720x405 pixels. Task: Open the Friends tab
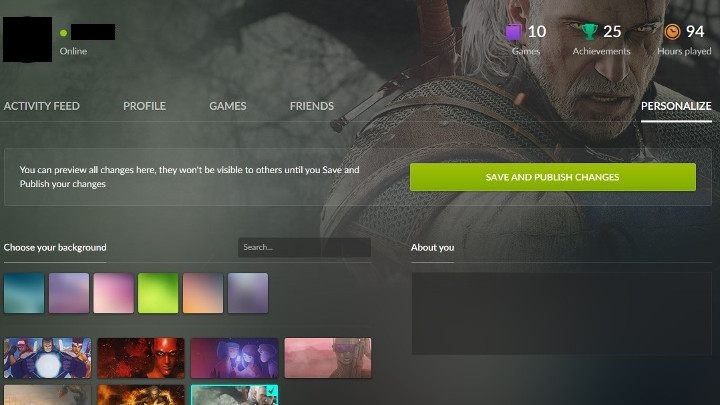point(311,106)
